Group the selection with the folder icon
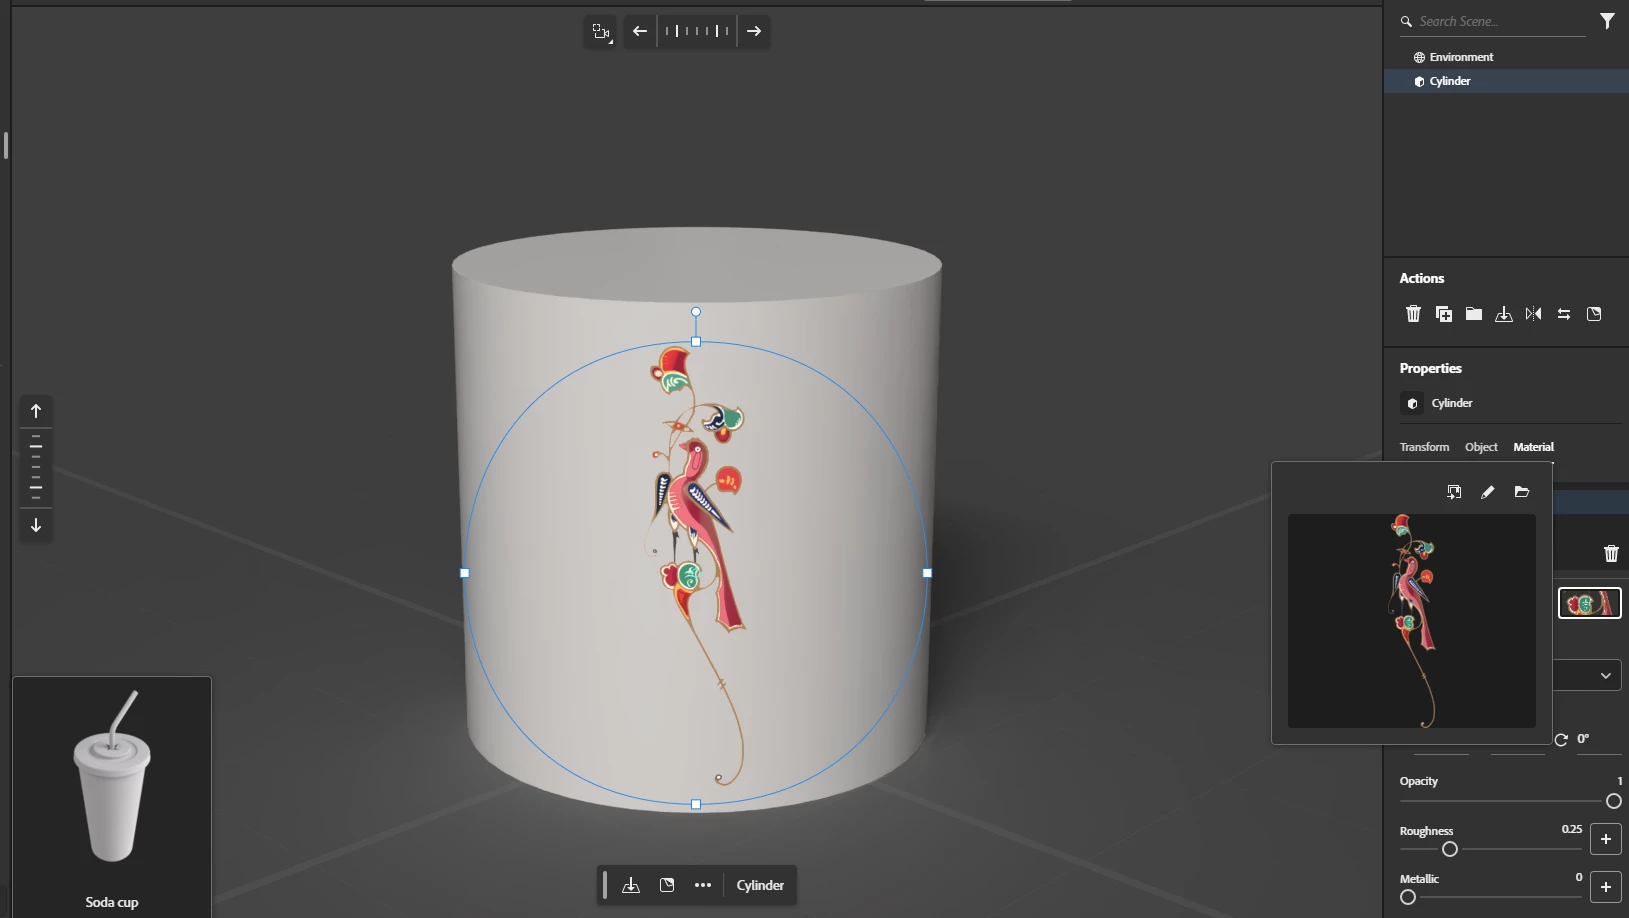The height and width of the screenshot is (918, 1629). point(1474,314)
